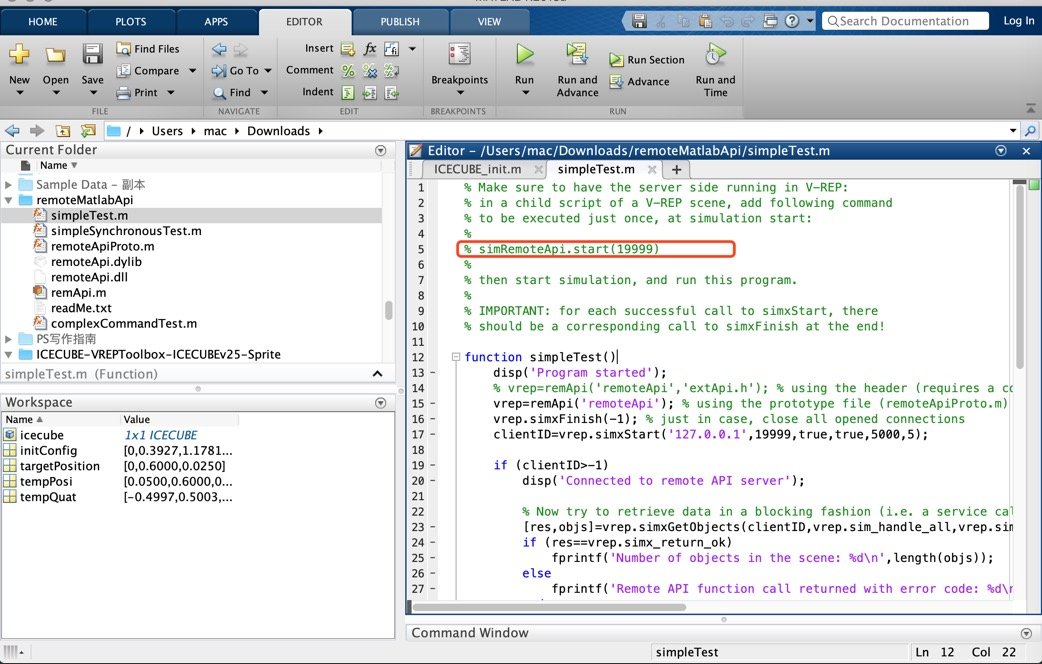Collapse the simpleTest.m details pane
Screen dimensions: 1042x664
tap(377, 375)
